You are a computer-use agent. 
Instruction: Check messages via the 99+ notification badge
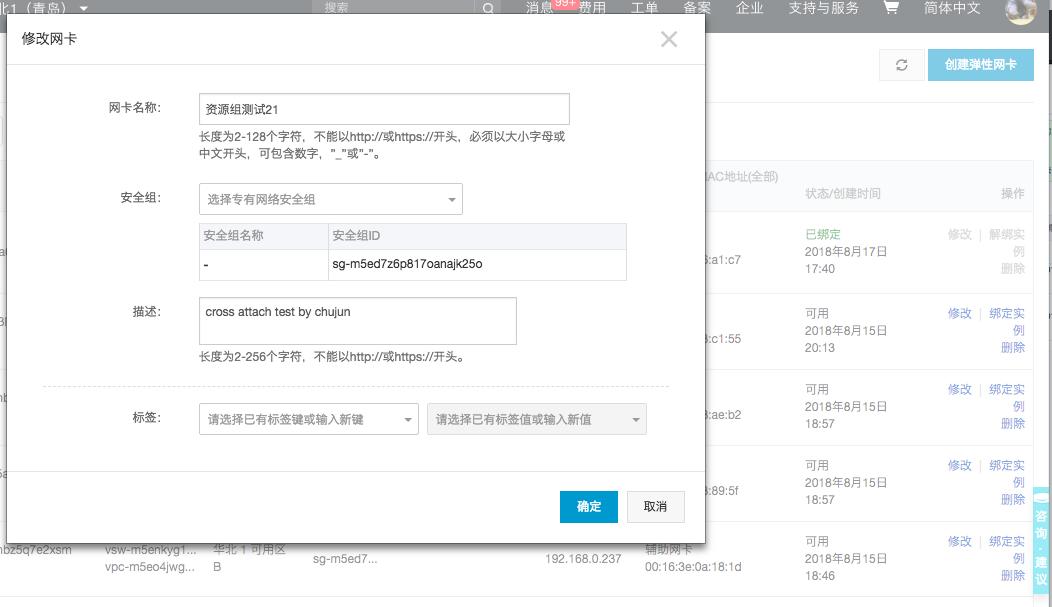pyautogui.click(x=562, y=5)
